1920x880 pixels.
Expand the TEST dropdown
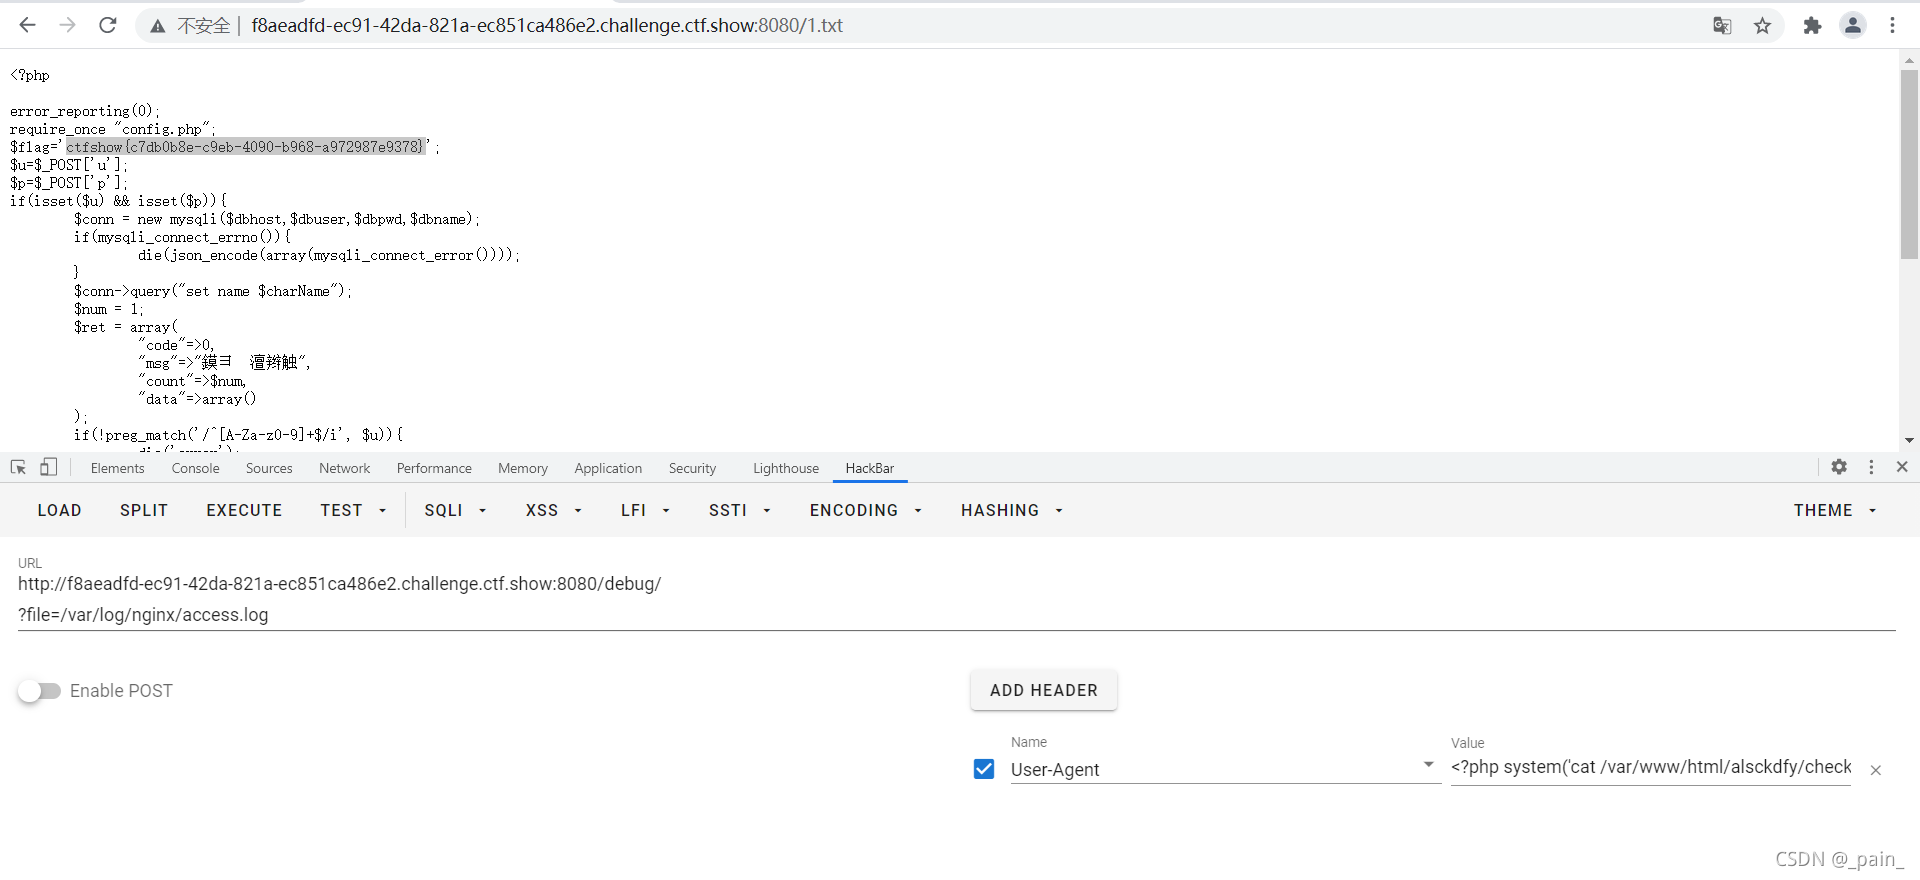pos(353,510)
